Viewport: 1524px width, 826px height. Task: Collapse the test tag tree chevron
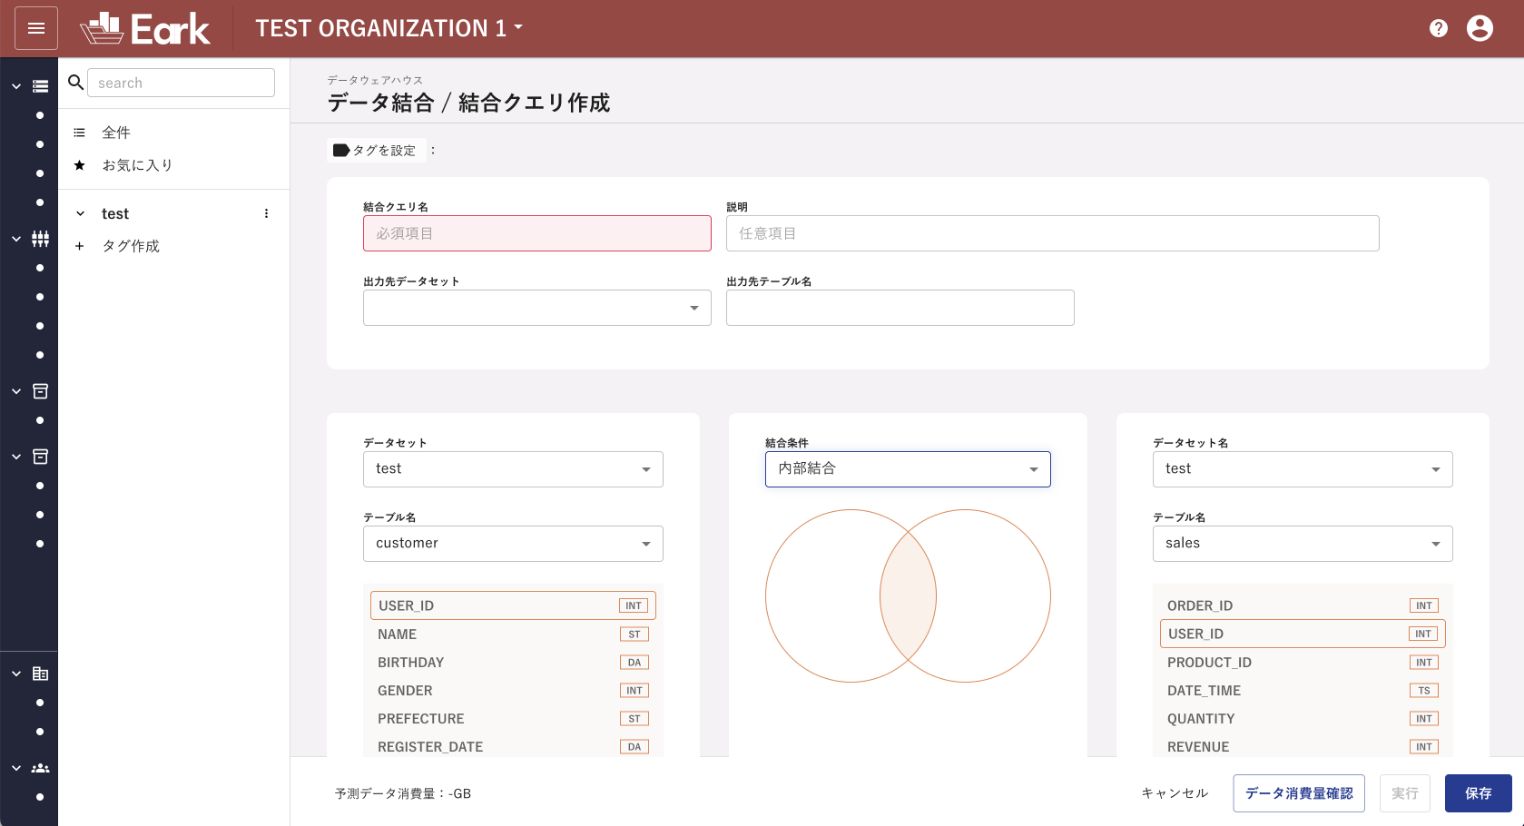click(x=80, y=213)
